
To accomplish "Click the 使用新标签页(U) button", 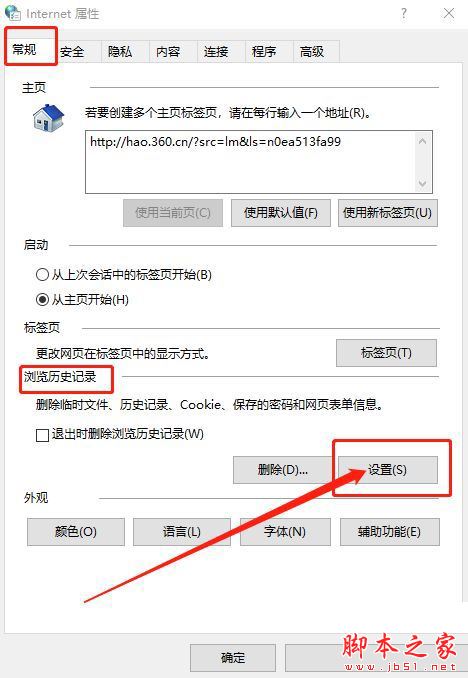I will tap(388, 213).
